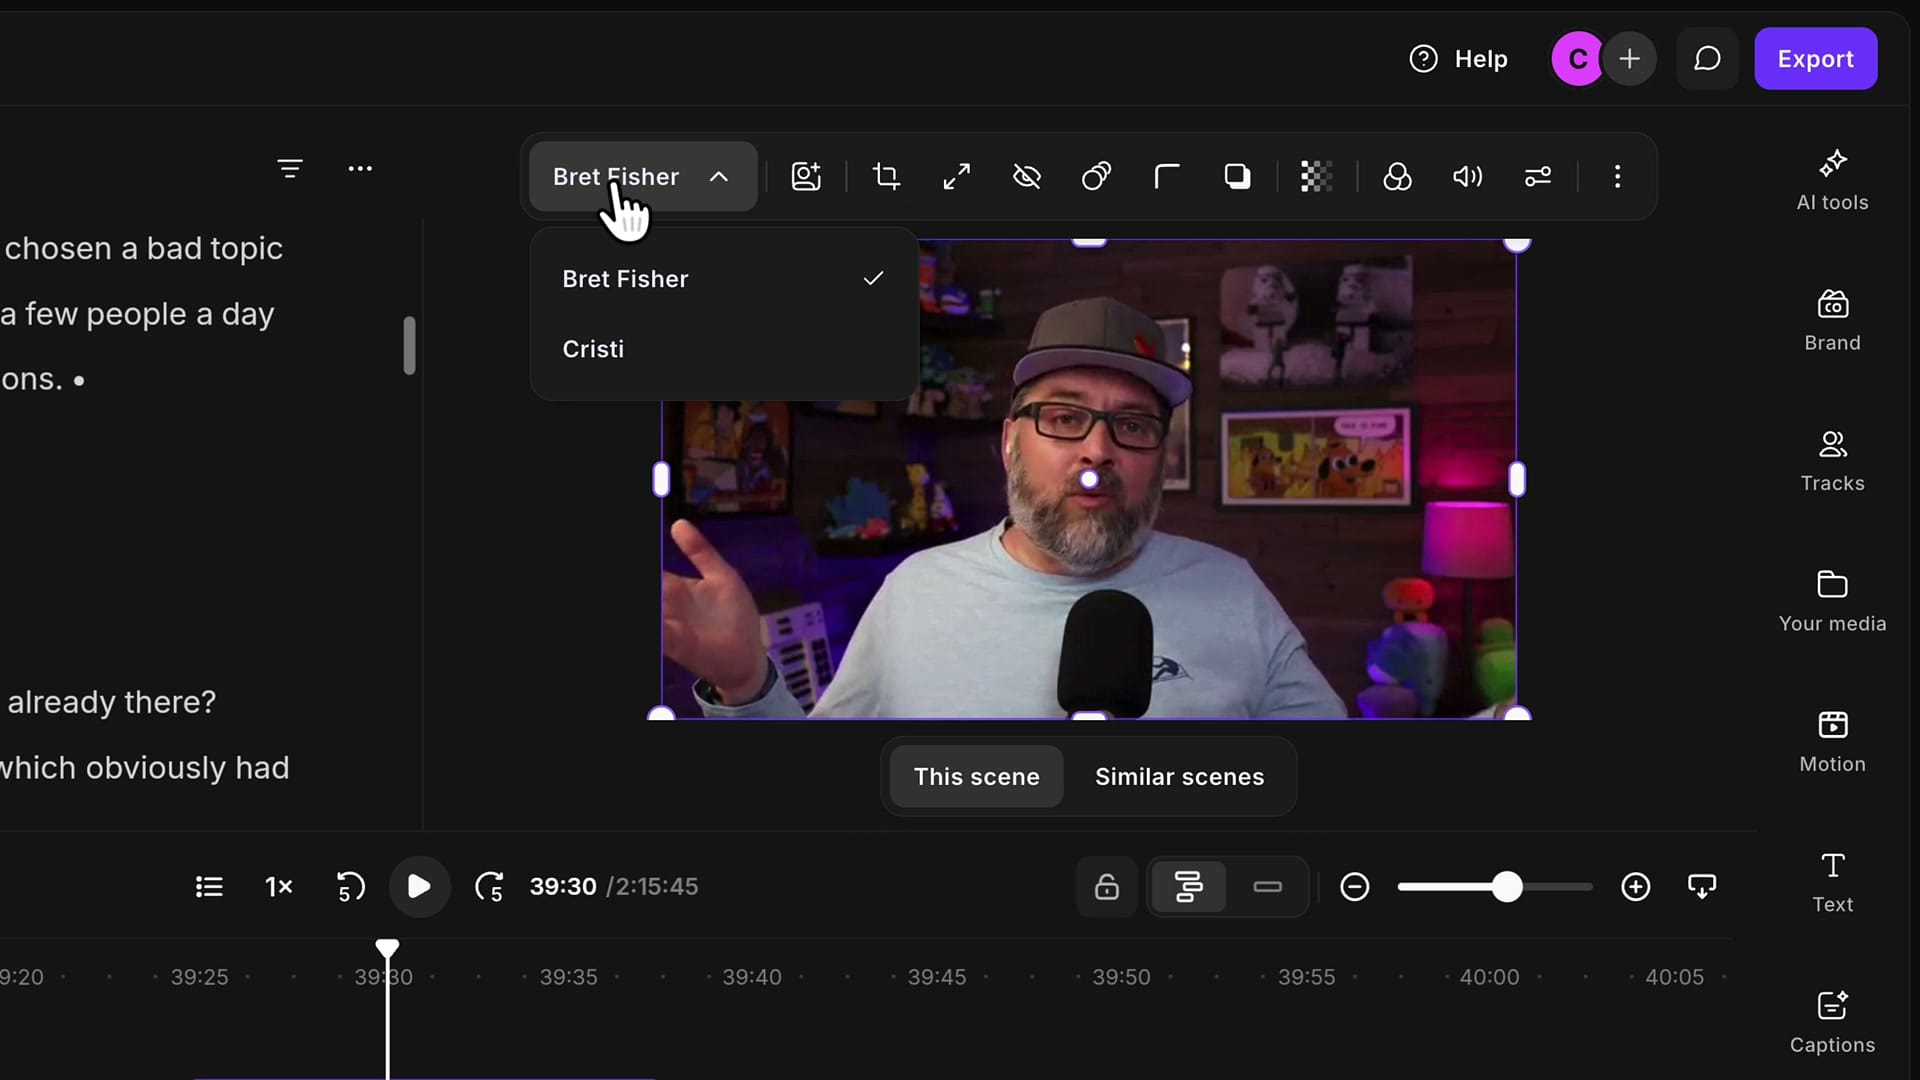The width and height of the screenshot is (1920, 1080).
Task: Open the Brand panel
Action: click(x=1832, y=320)
